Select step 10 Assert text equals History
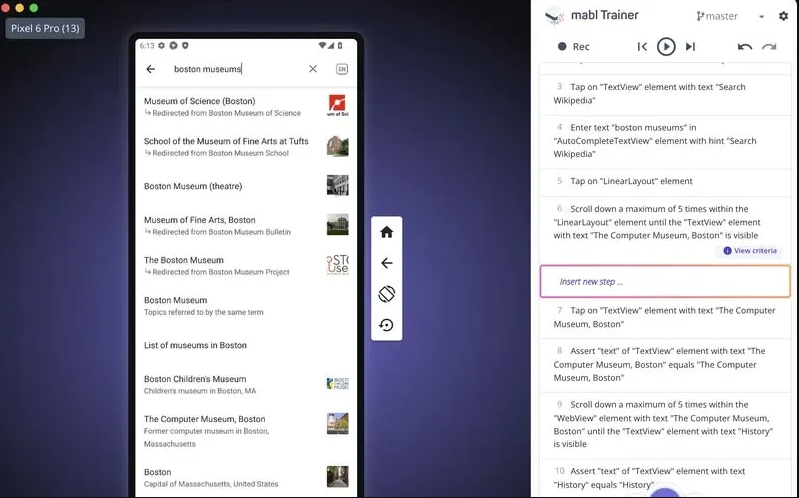The image size is (799, 498). [x=665, y=478]
